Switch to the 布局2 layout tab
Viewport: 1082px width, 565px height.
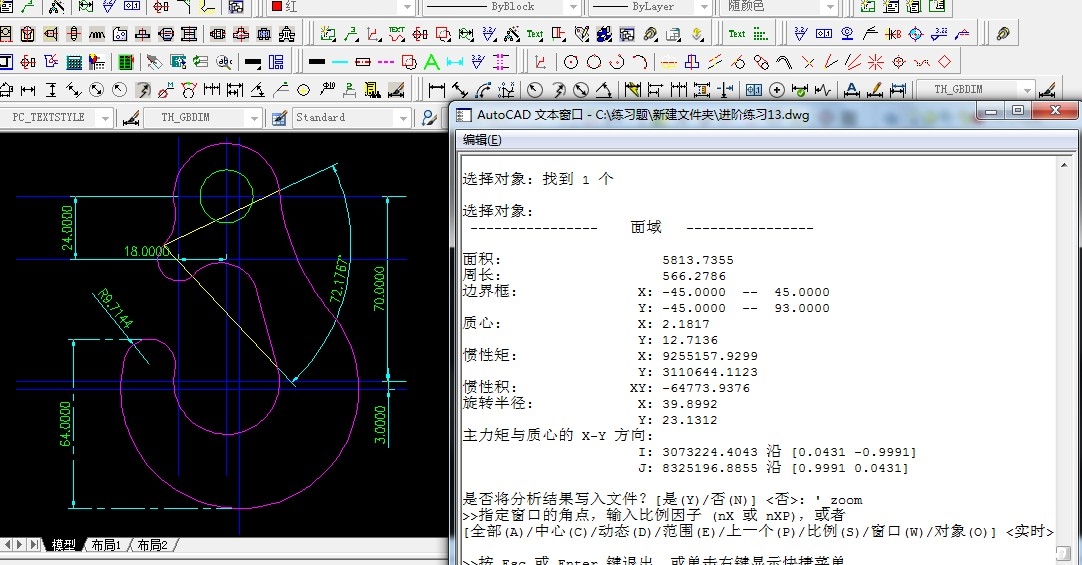point(152,545)
